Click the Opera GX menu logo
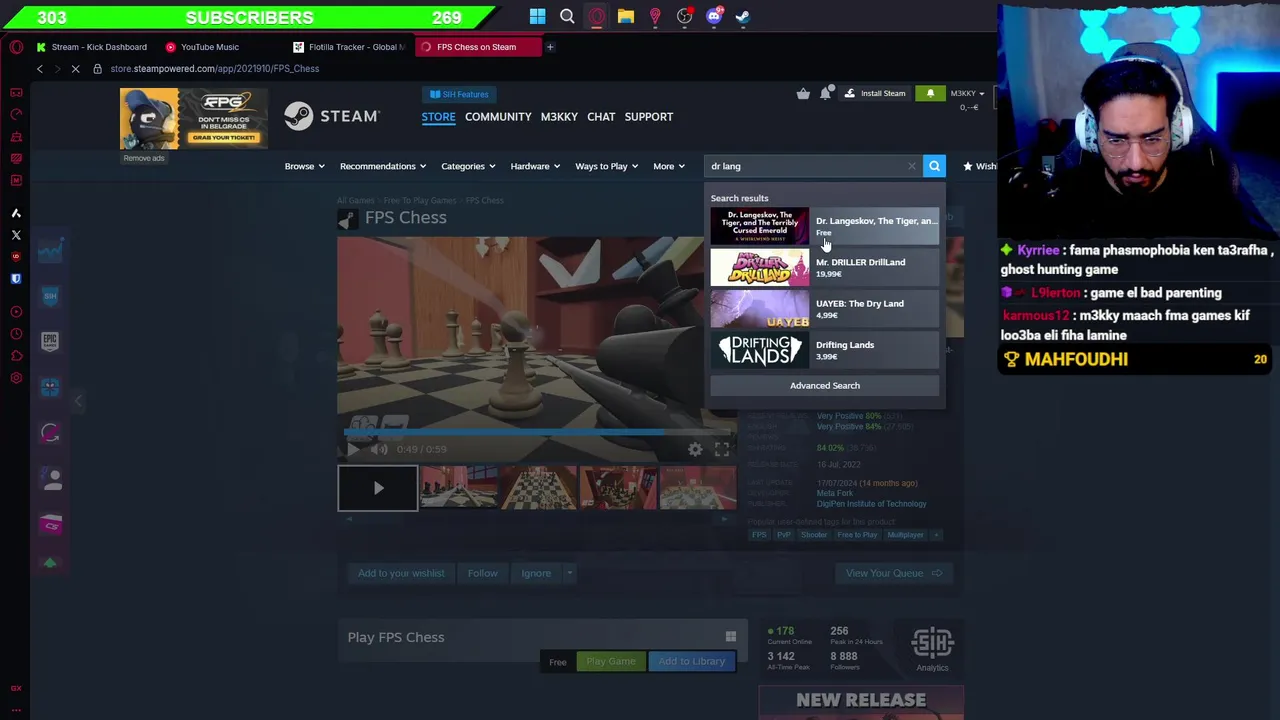The height and width of the screenshot is (720, 1280). tap(16, 47)
